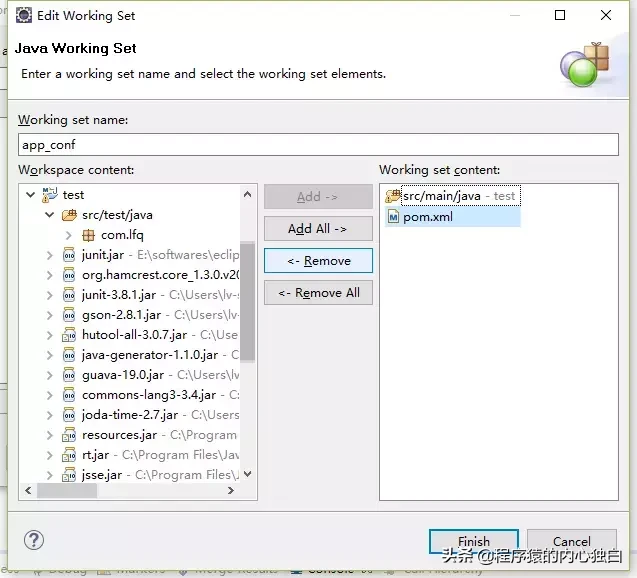Screen dimensions: 637x578
Task: Click the guava-19.0.jar jar icon
Action: click(x=69, y=375)
